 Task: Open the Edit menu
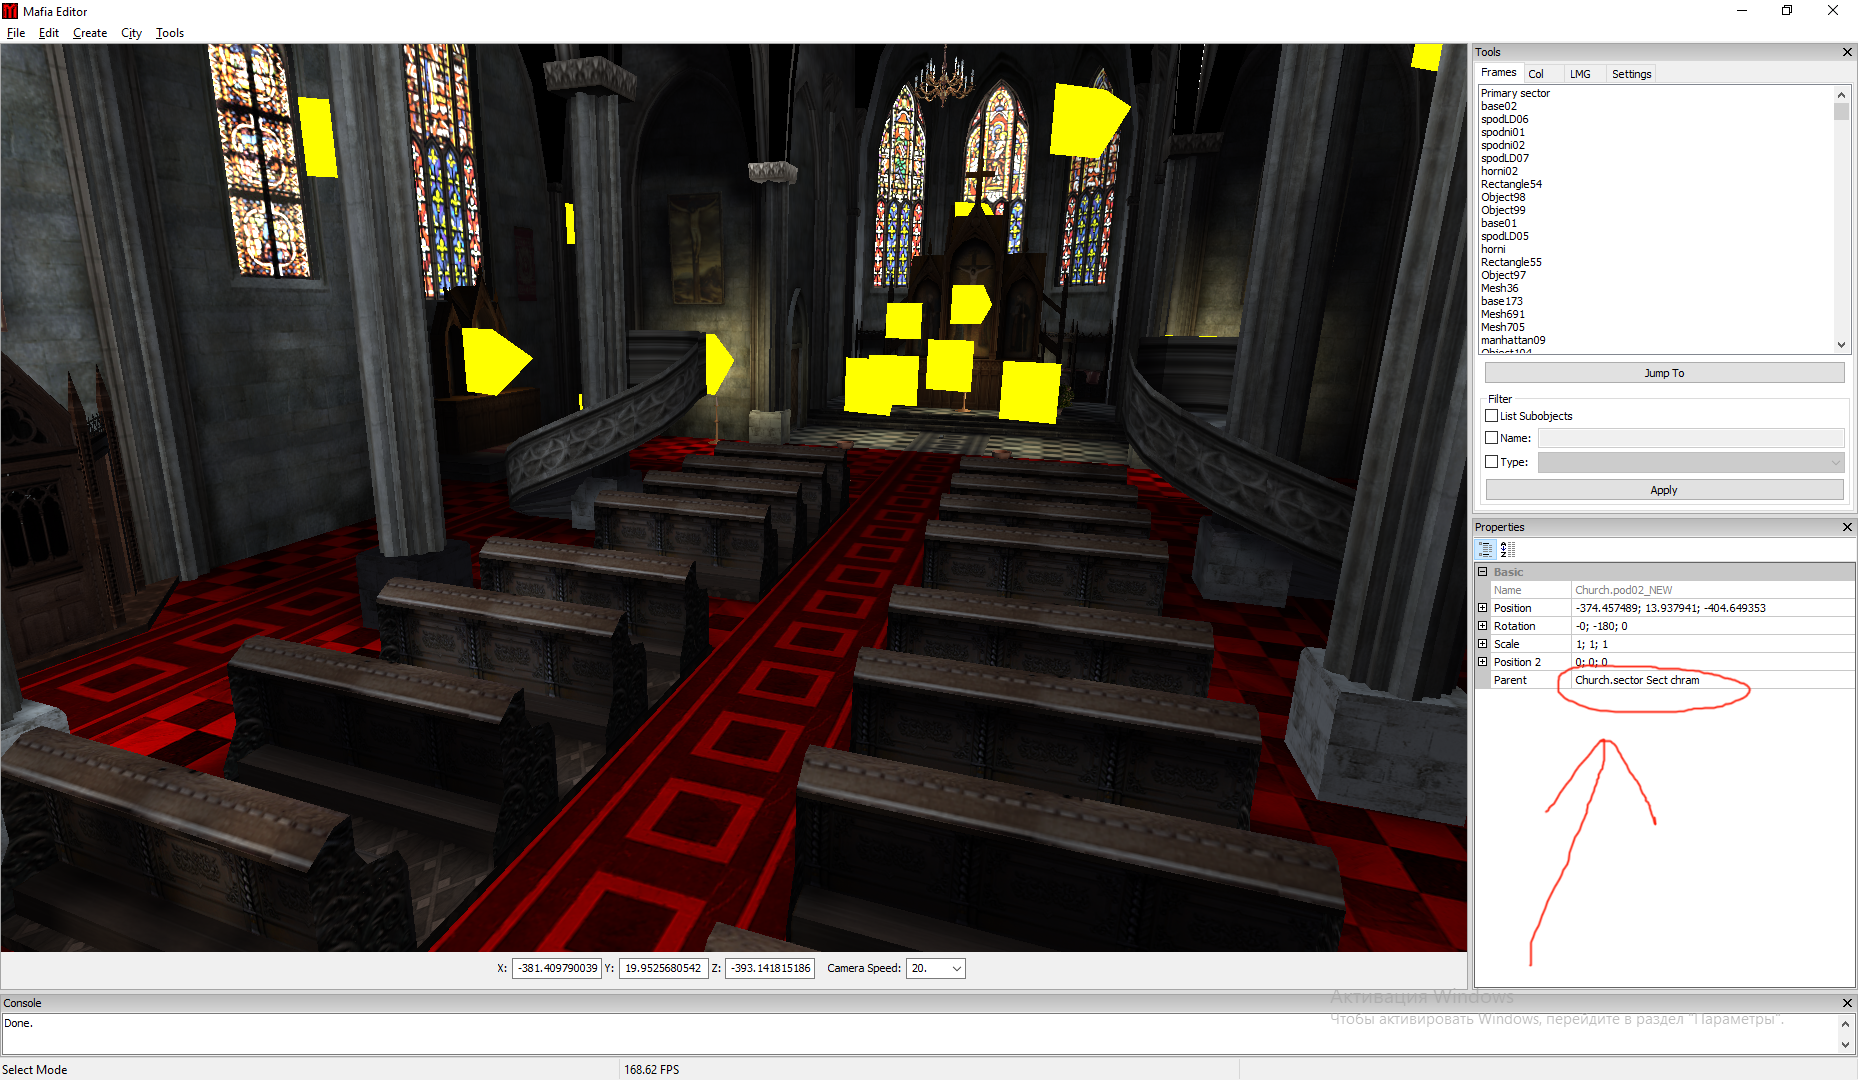[49, 33]
